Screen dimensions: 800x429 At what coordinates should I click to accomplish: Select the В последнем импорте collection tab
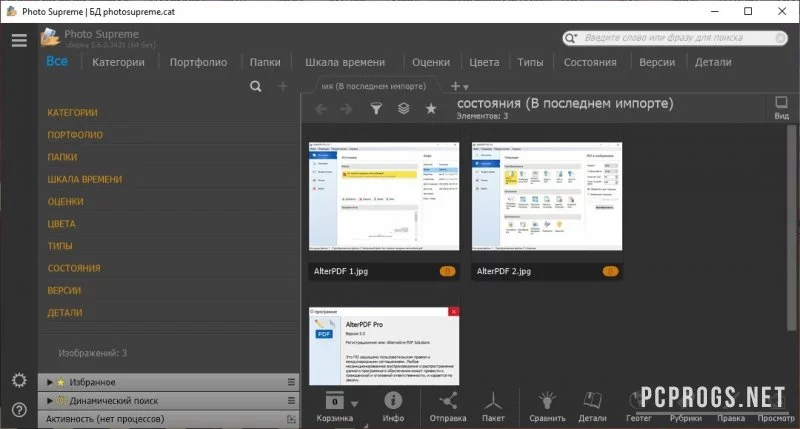[x=373, y=86]
